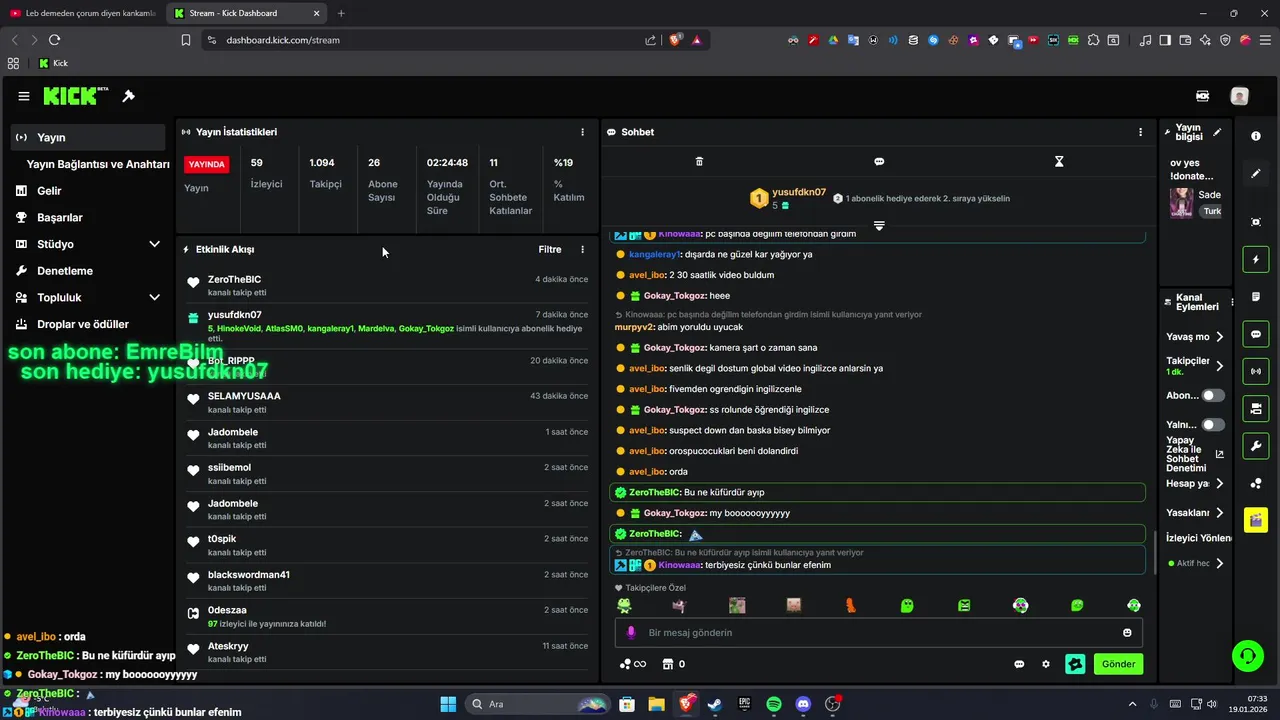This screenshot has width=1280, height=720.
Task: Click the wrench icon in the right sidebar
Action: click(1256, 445)
